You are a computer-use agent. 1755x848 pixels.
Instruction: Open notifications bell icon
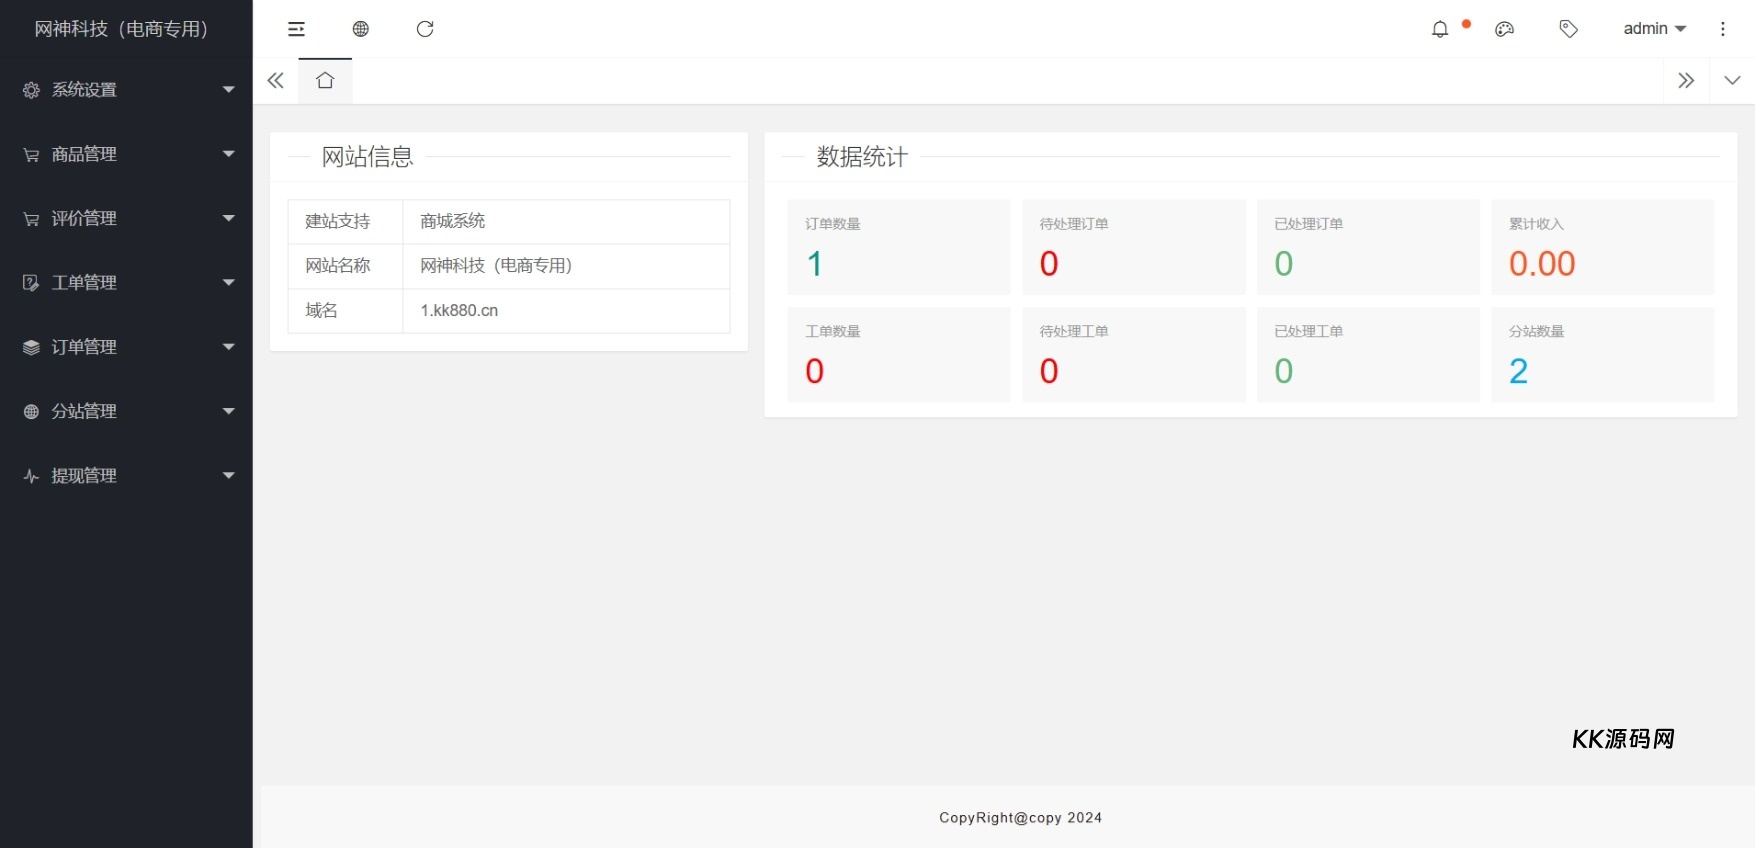1440,29
